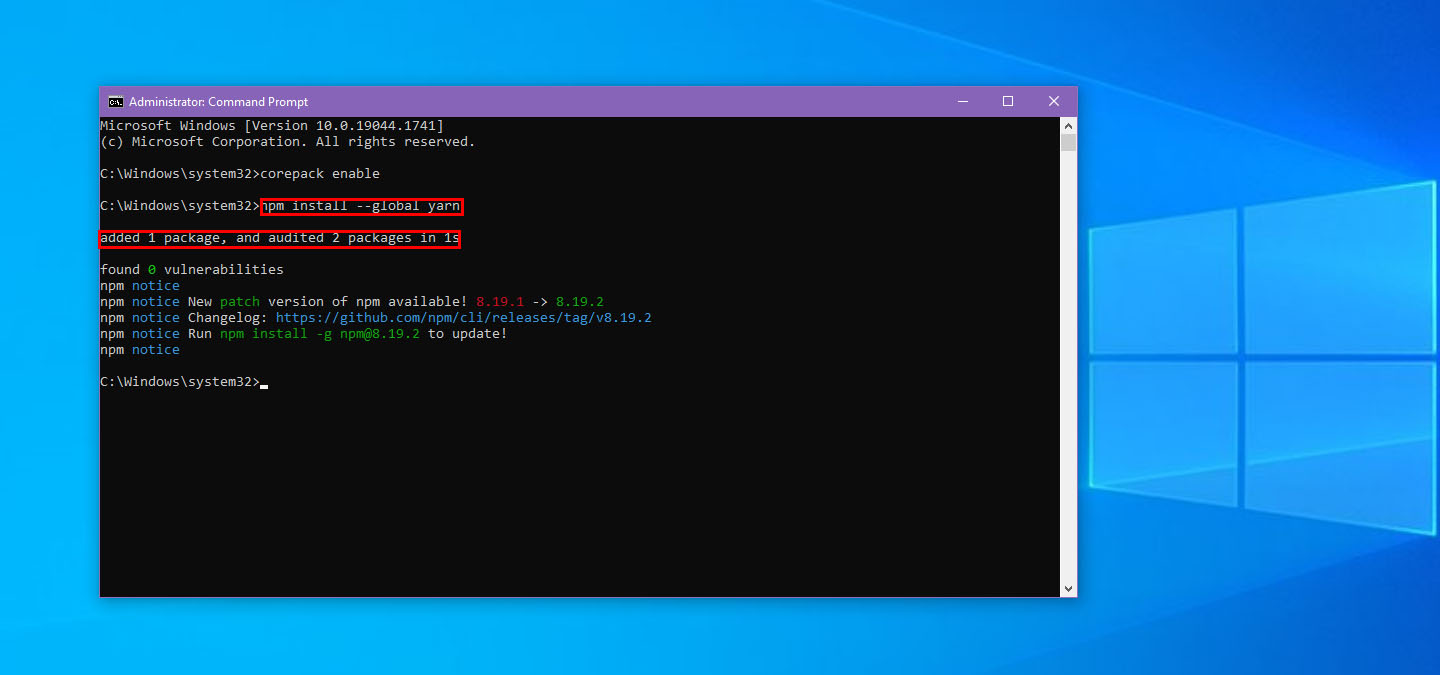Select the Microsoft Windows version banner text
This screenshot has width=1440, height=675.
270,125
